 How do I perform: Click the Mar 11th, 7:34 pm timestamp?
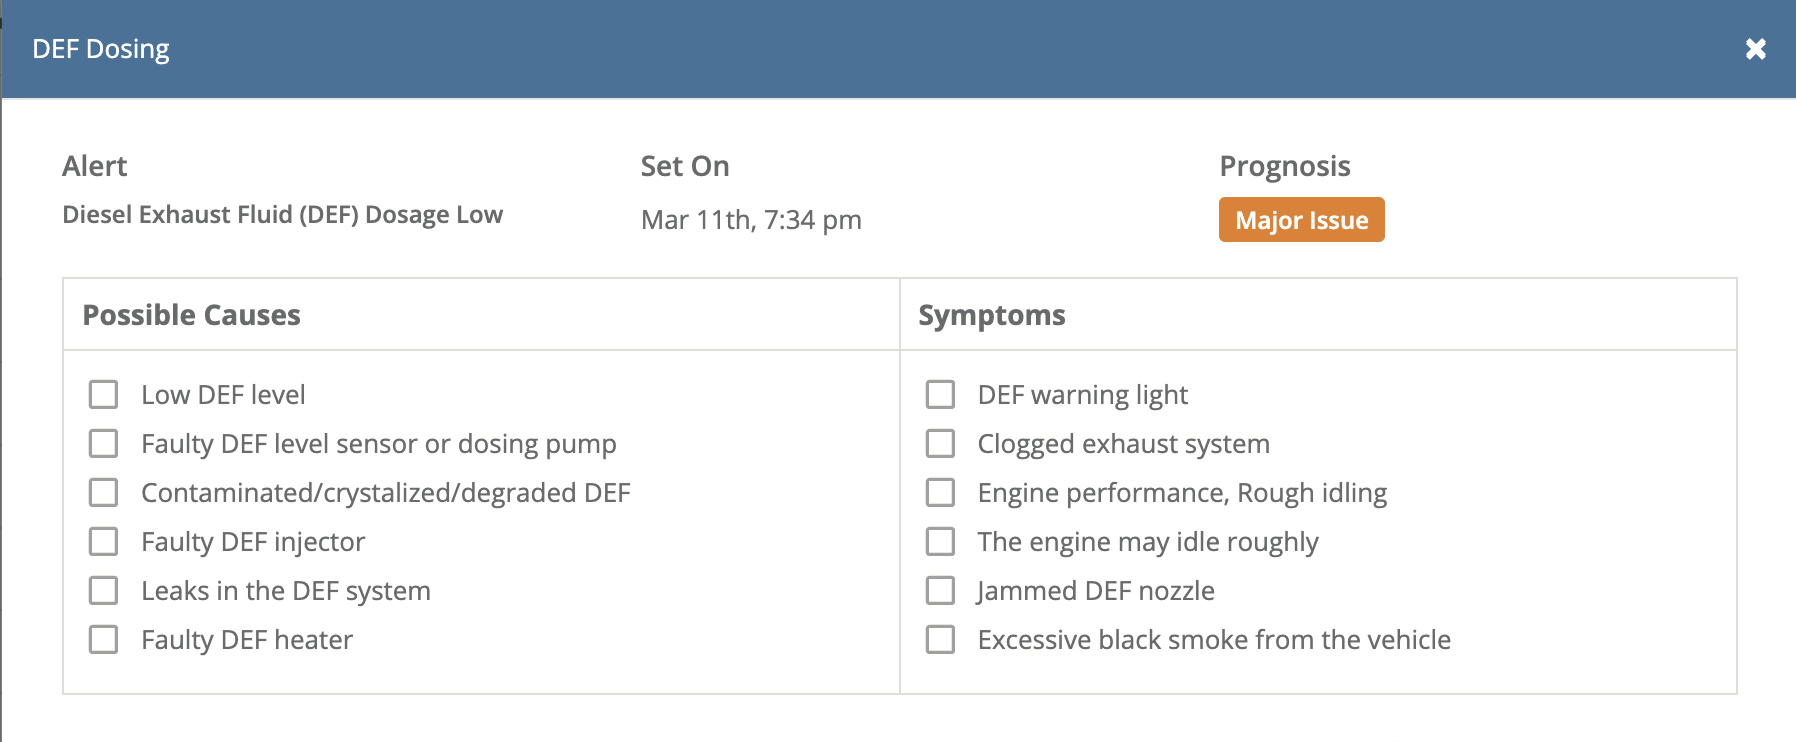(751, 220)
